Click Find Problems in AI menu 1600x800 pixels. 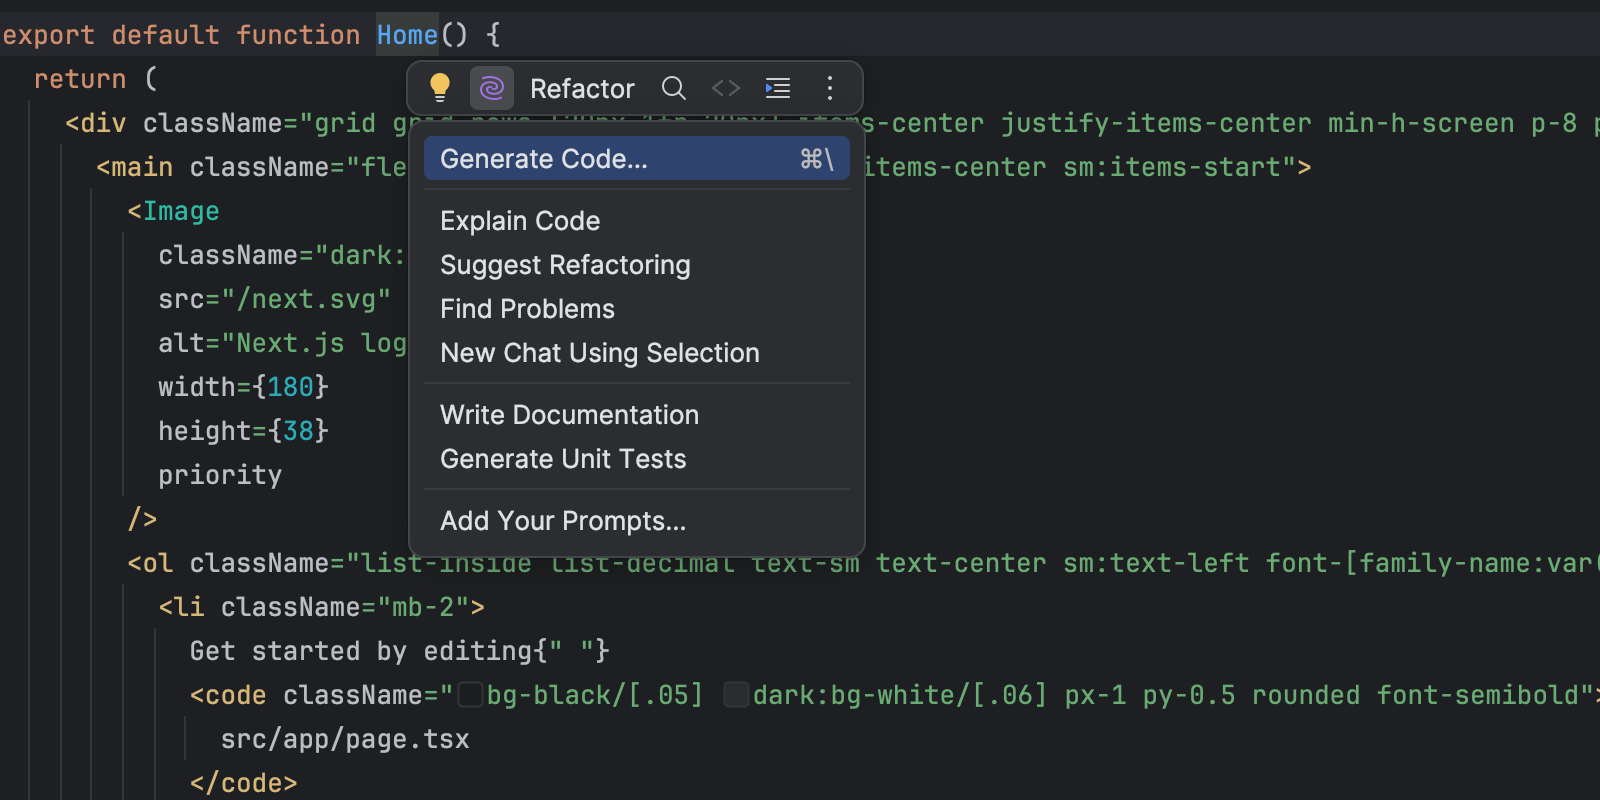[527, 309]
